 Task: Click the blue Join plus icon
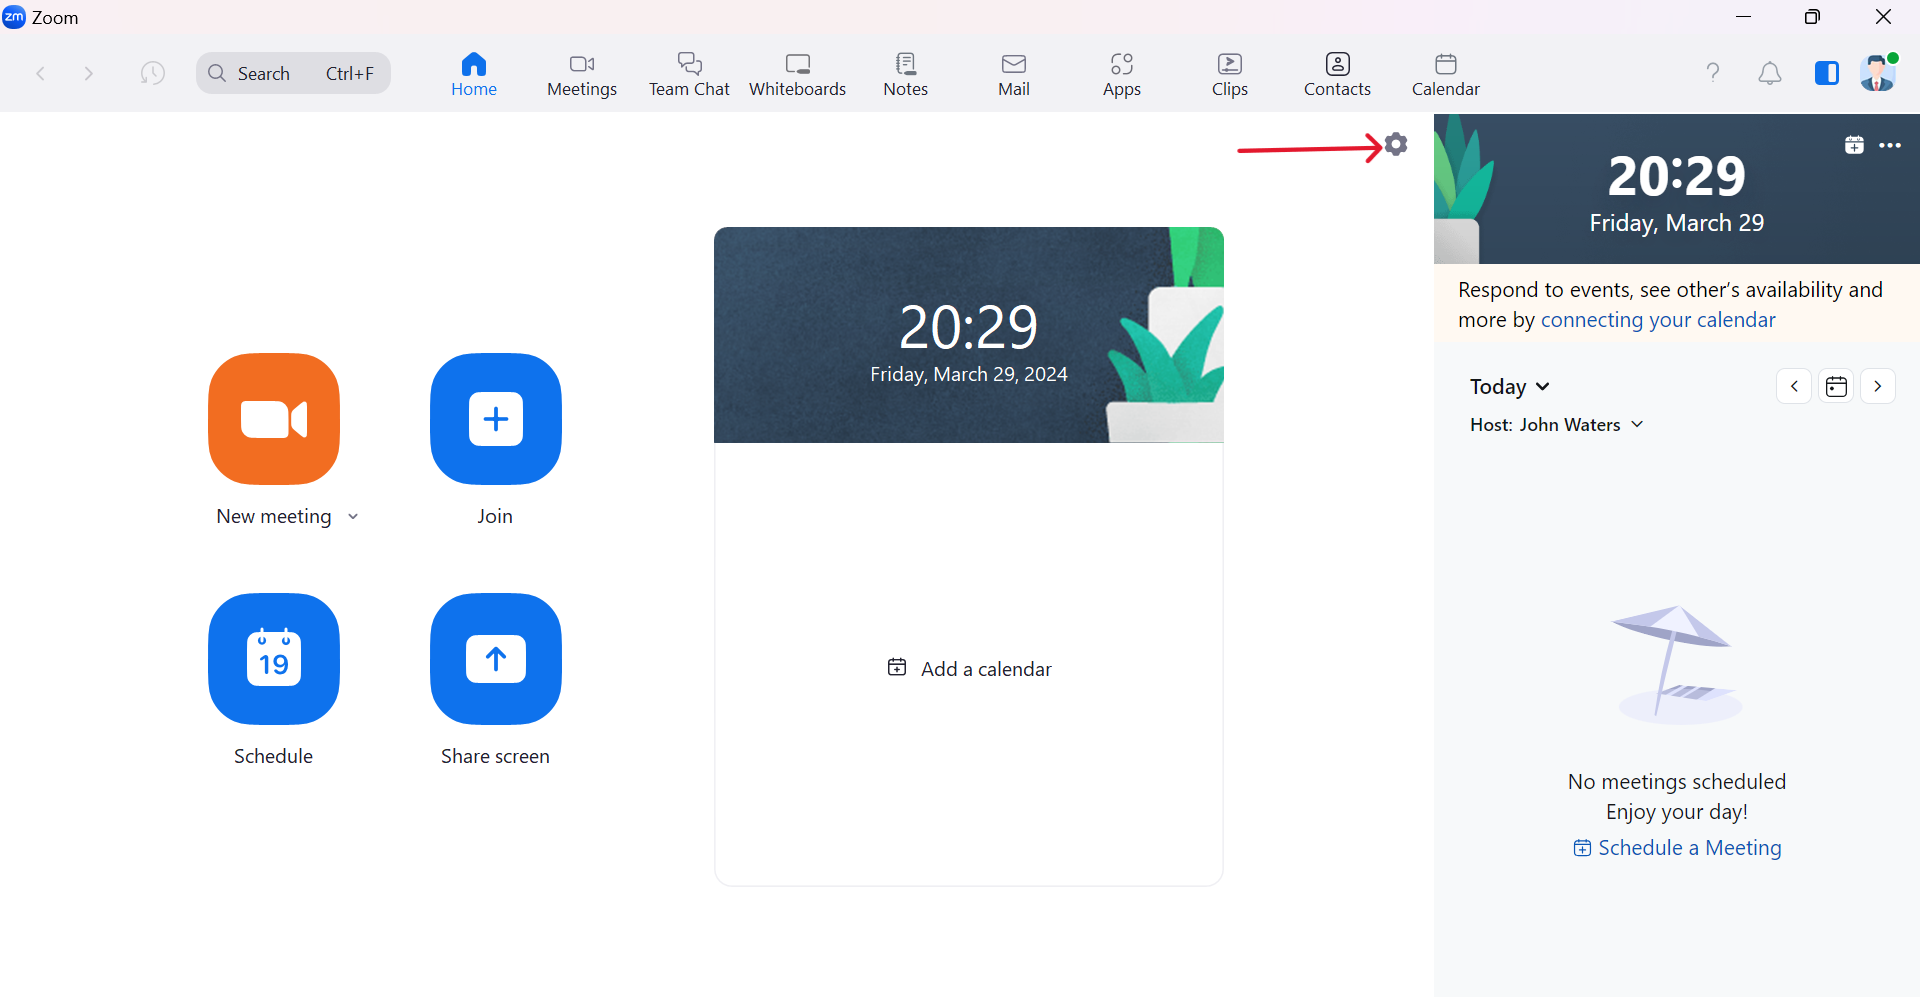pos(496,419)
